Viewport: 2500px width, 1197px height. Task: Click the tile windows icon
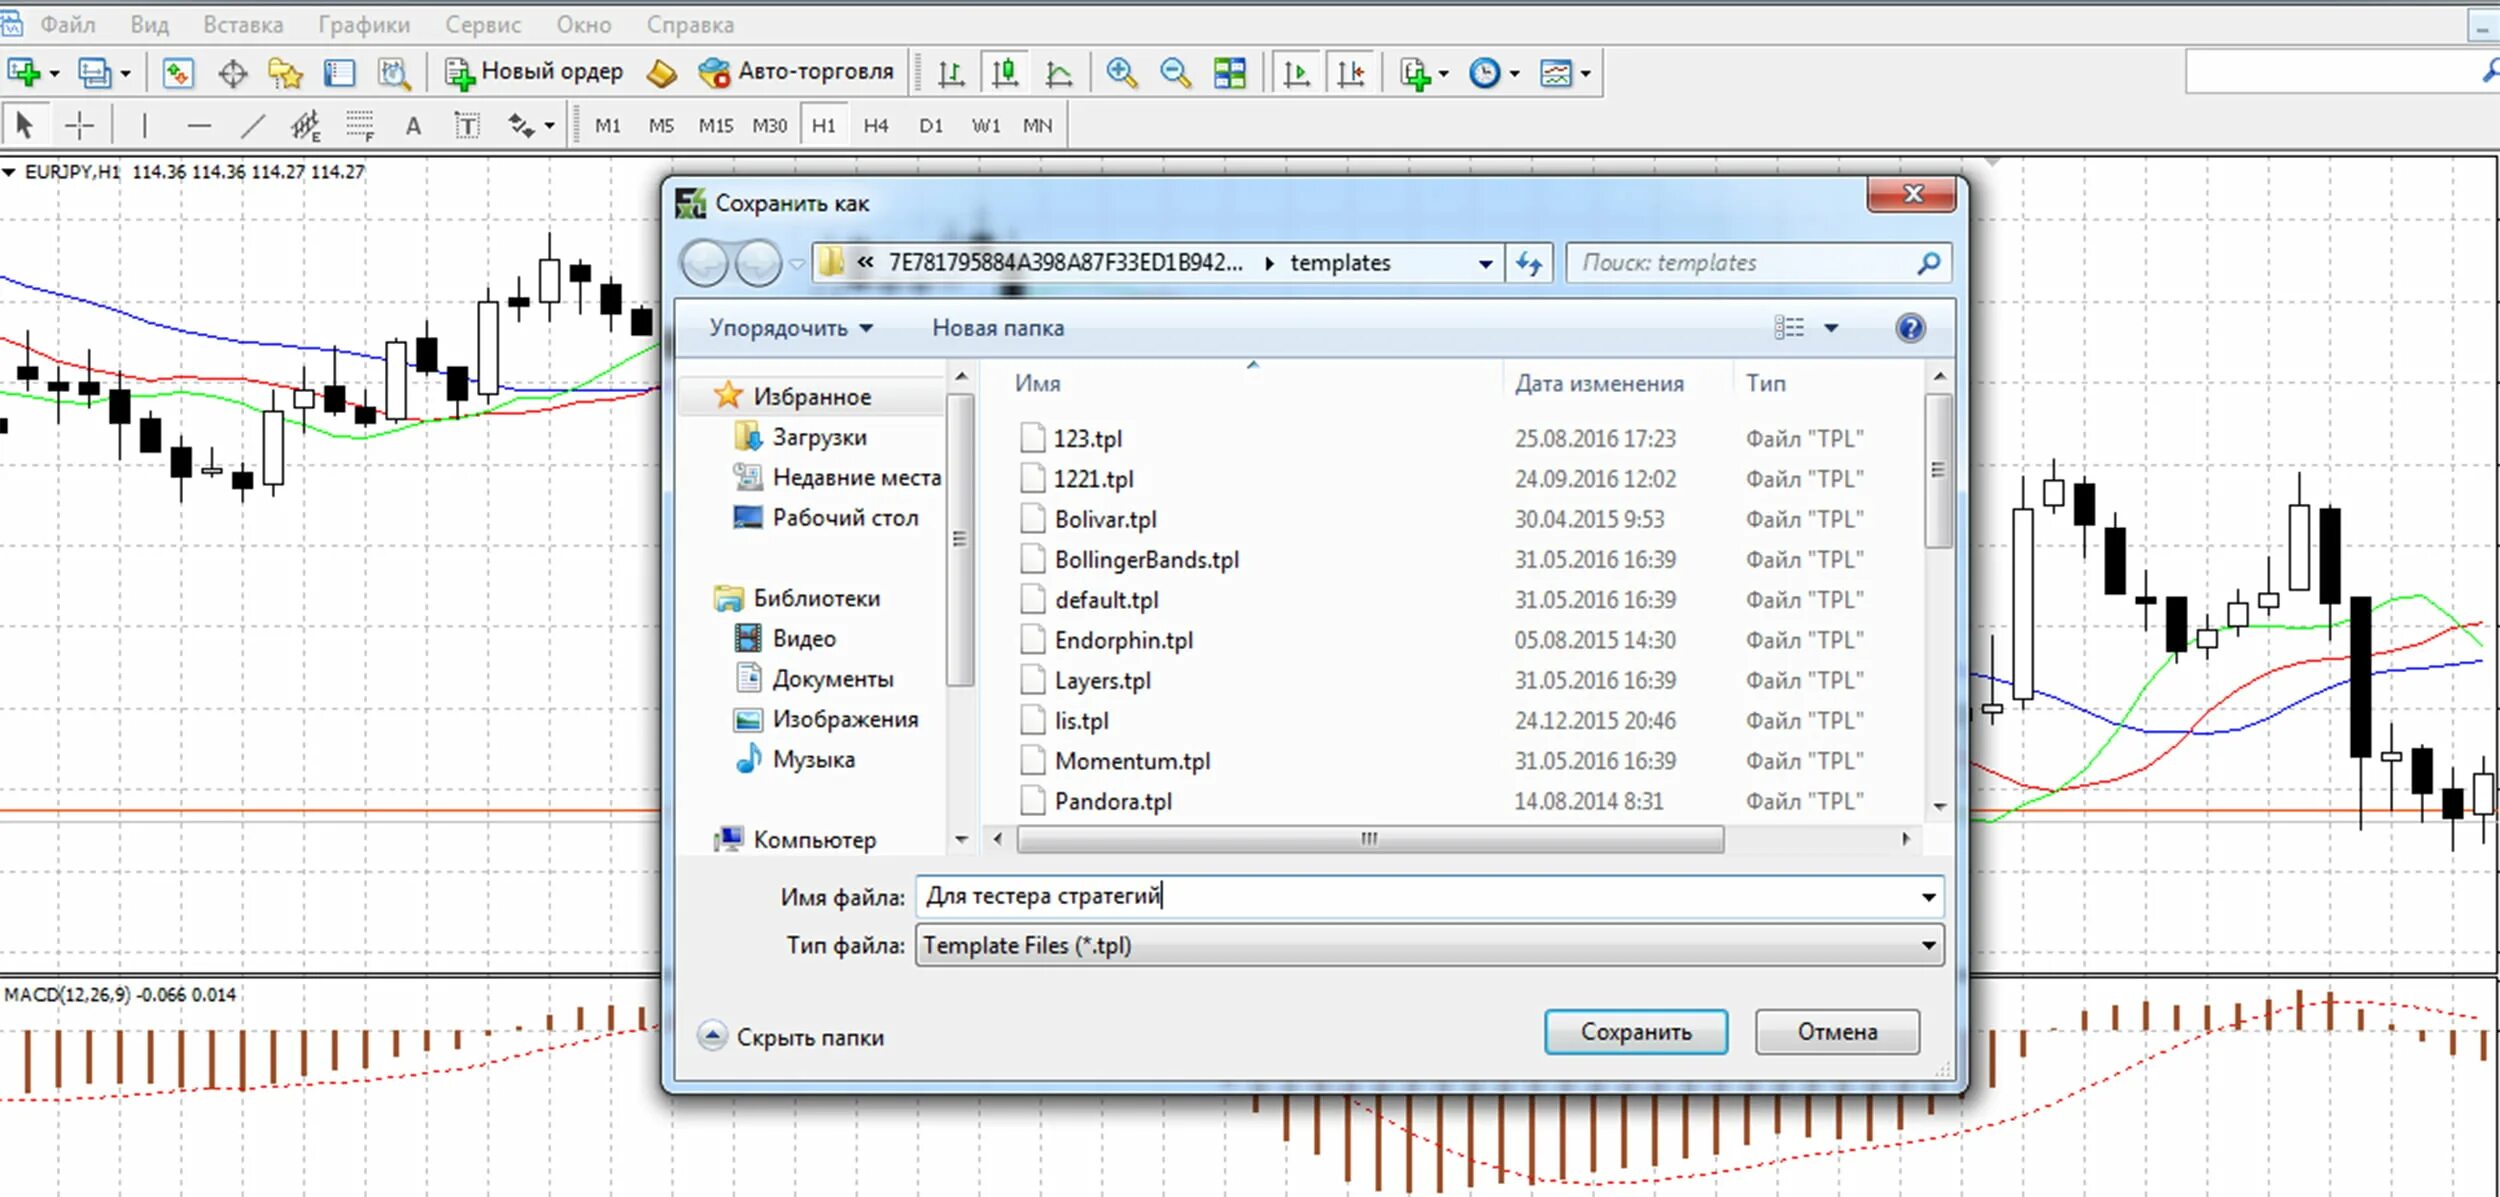click(x=1229, y=73)
